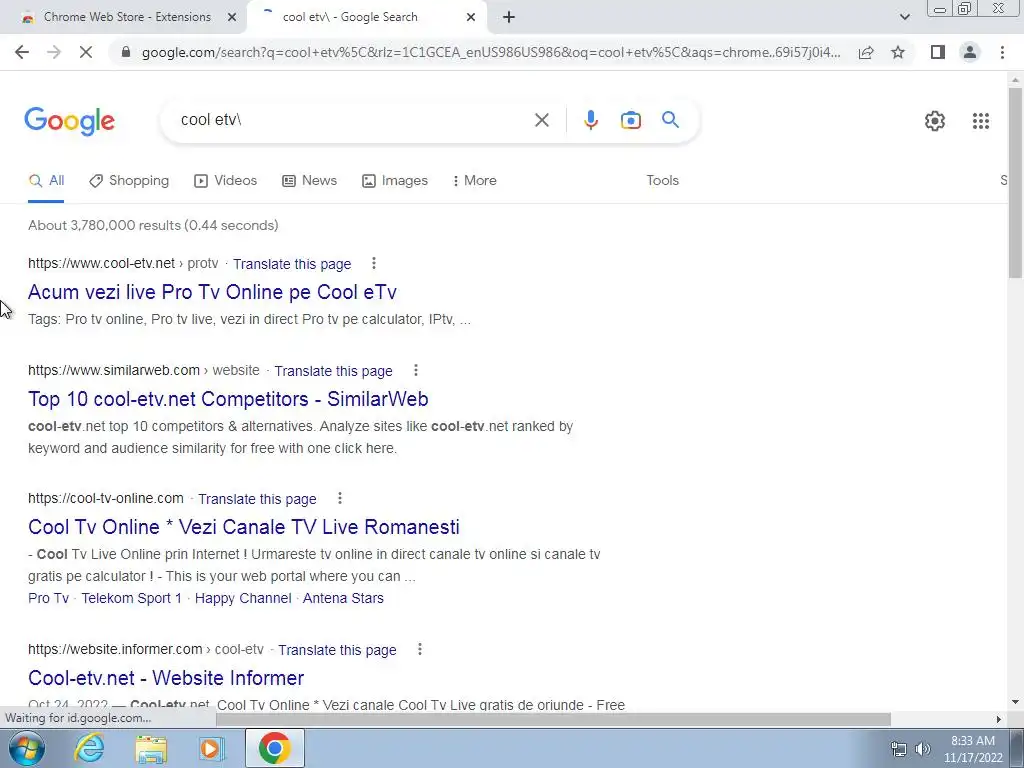Screen dimensions: 1024x768
Task: Translate the cool-etv.net protv page
Action: [292, 264]
